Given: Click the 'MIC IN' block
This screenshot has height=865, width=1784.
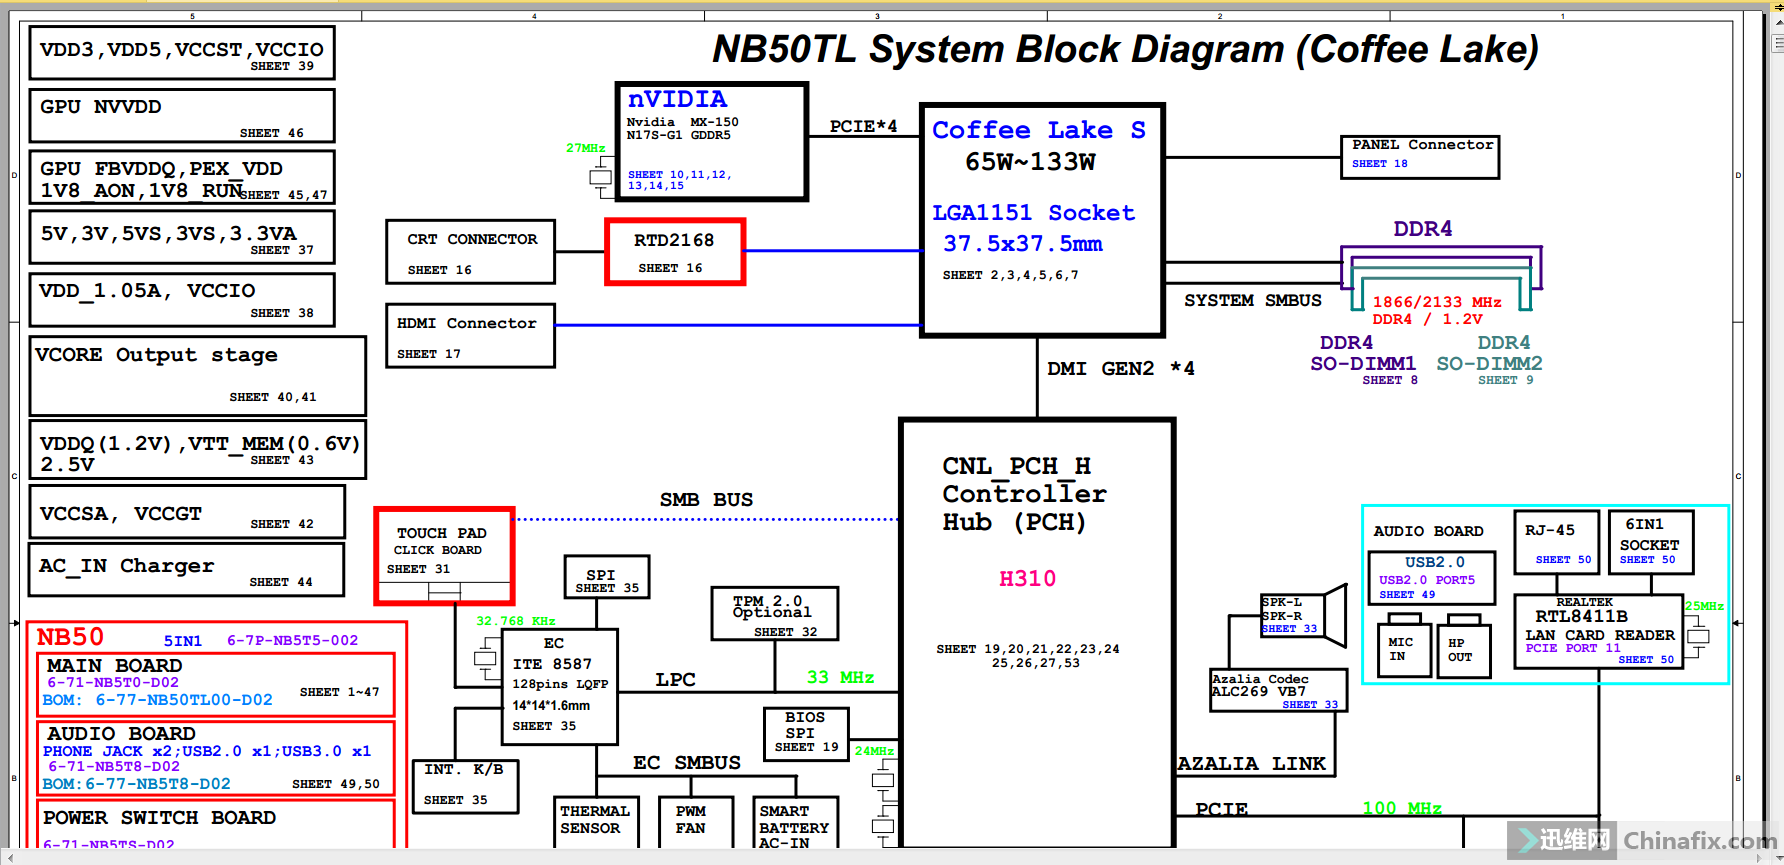Looking at the screenshot, I should pyautogui.click(x=1404, y=651).
